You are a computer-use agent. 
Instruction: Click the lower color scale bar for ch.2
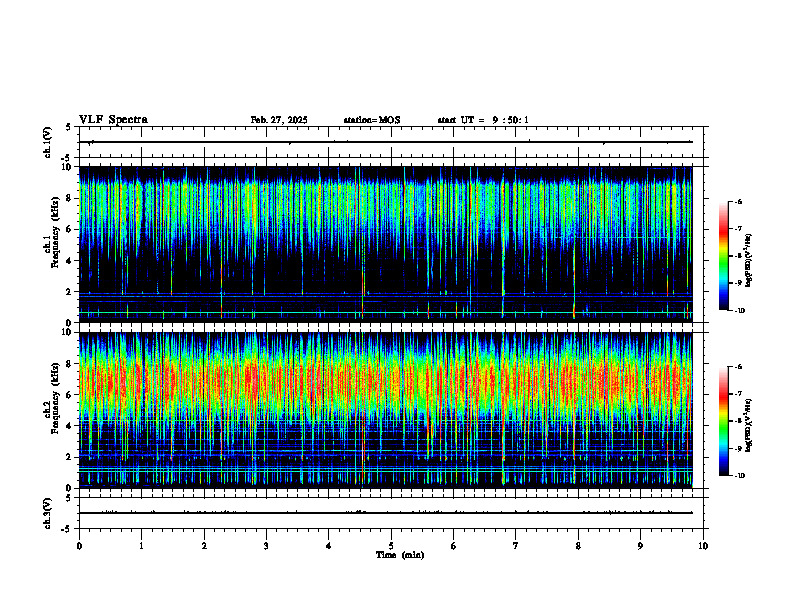pyautogui.click(x=724, y=421)
